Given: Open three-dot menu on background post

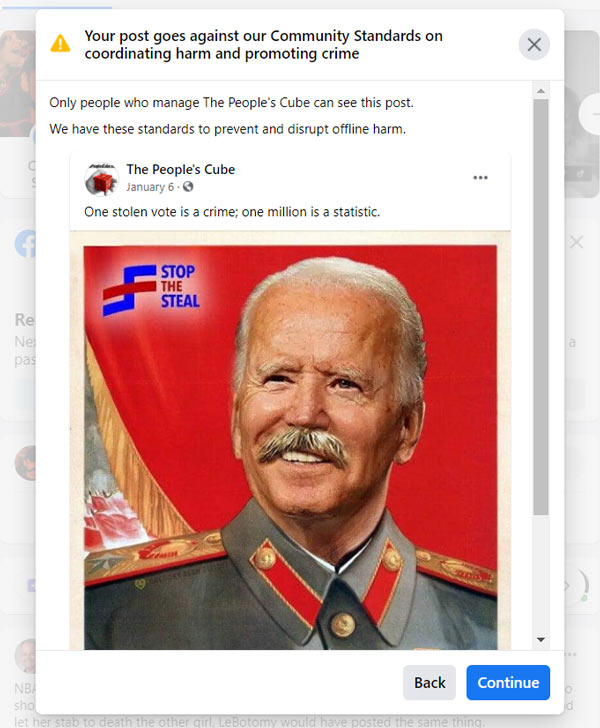Looking at the screenshot, I should pyautogui.click(x=570, y=654).
